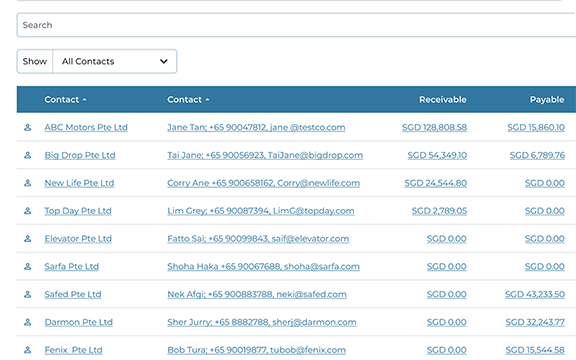The width and height of the screenshot is (576, 360).
Task: Click Lim Grey contact details link
Action: pos(261,211)
